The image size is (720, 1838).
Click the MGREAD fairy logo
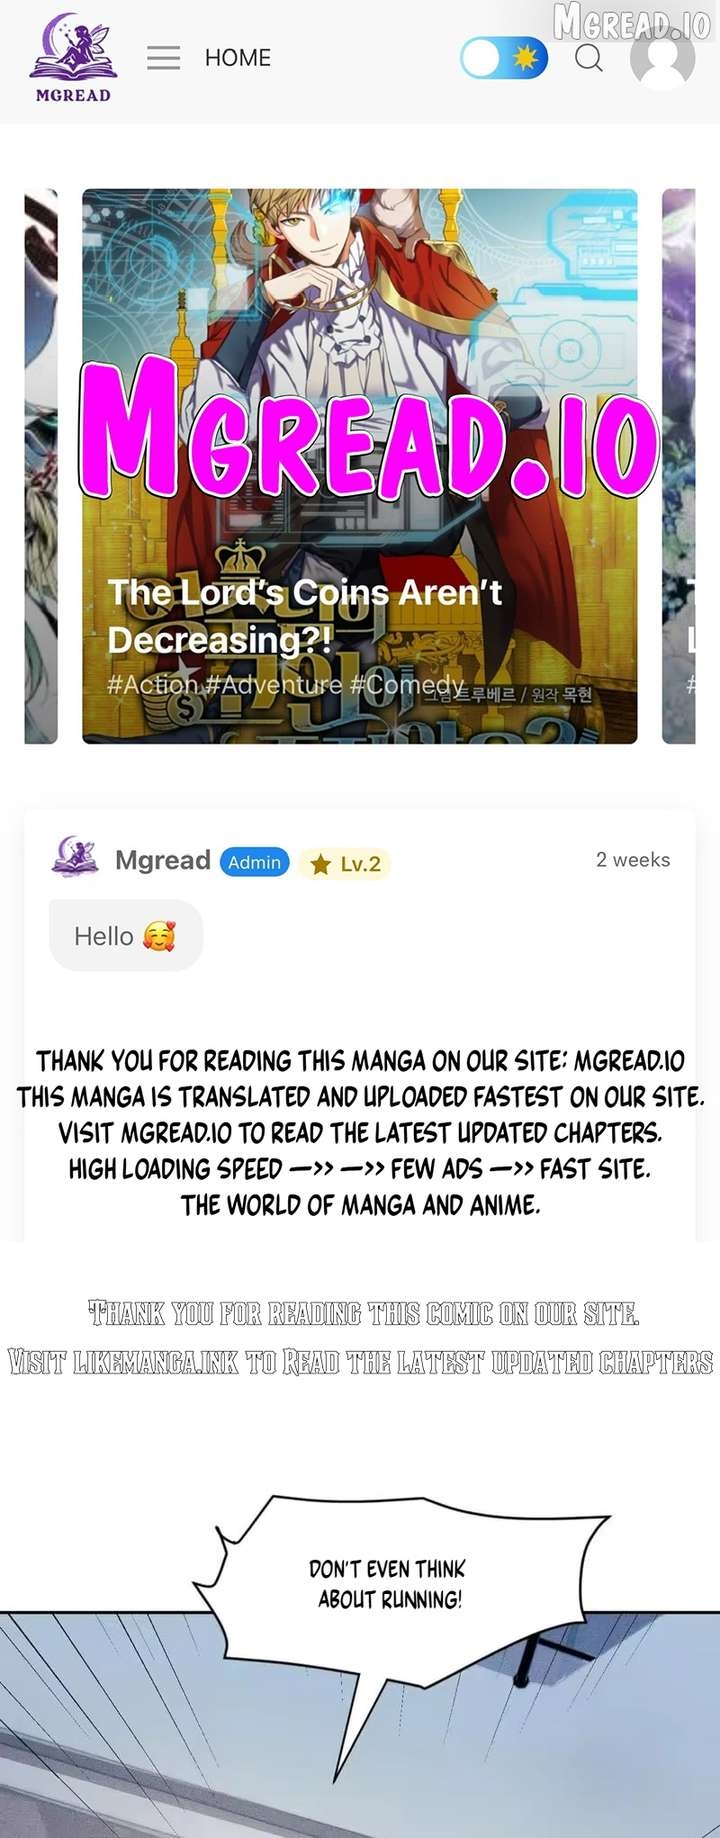point(73,58)
